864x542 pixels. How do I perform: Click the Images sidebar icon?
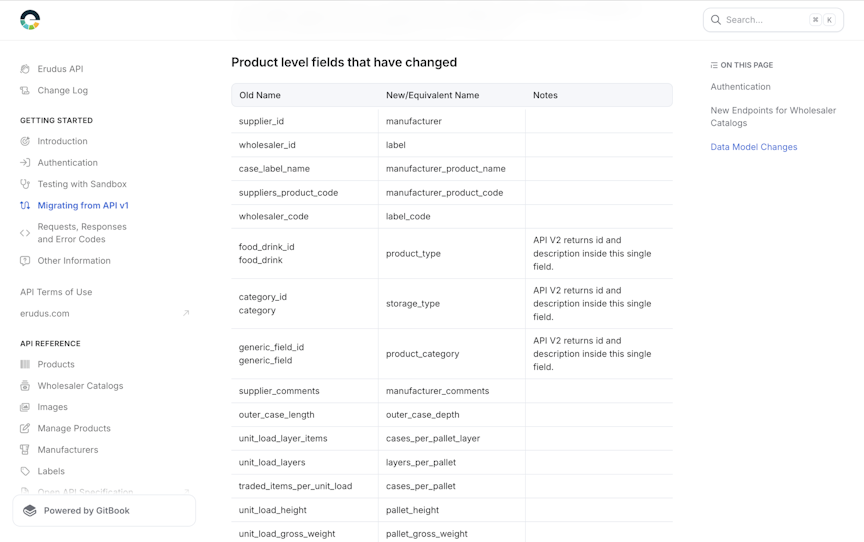[25, 407]
